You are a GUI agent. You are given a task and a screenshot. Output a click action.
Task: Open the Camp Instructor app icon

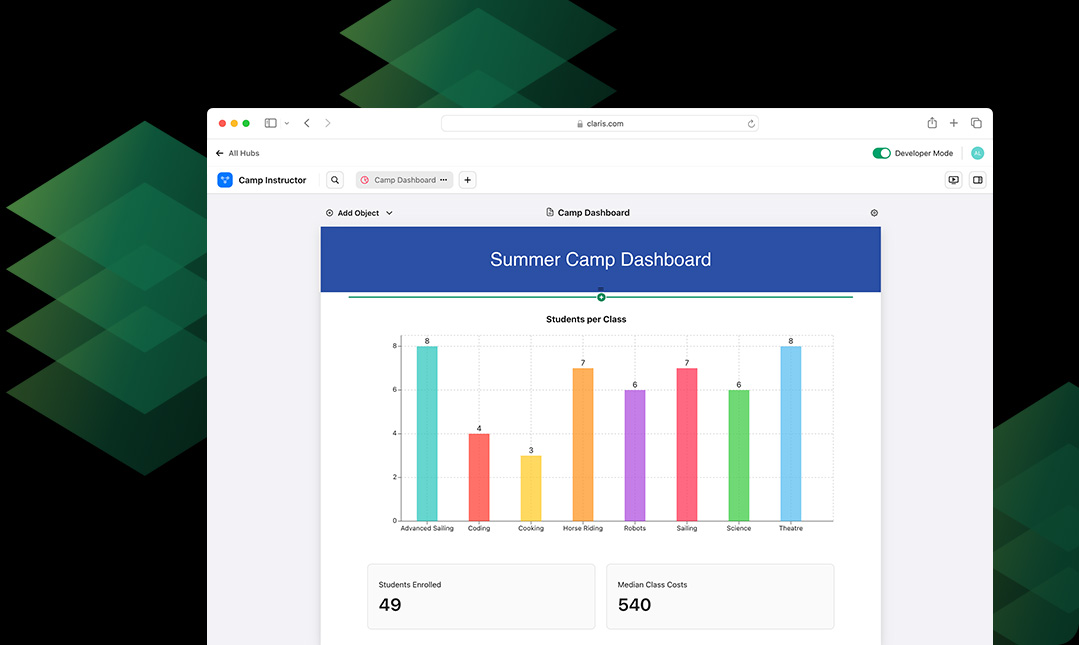tap(224, 180)
